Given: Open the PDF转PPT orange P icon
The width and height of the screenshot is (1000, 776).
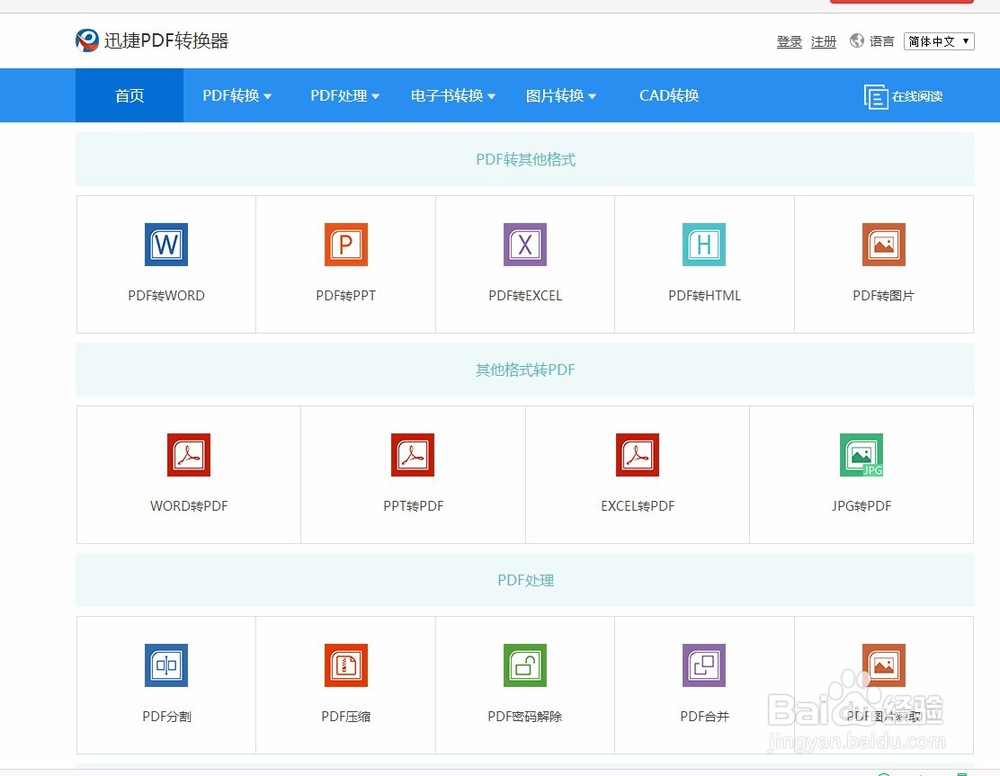Looking at the screenshot, I should [346, 244].
